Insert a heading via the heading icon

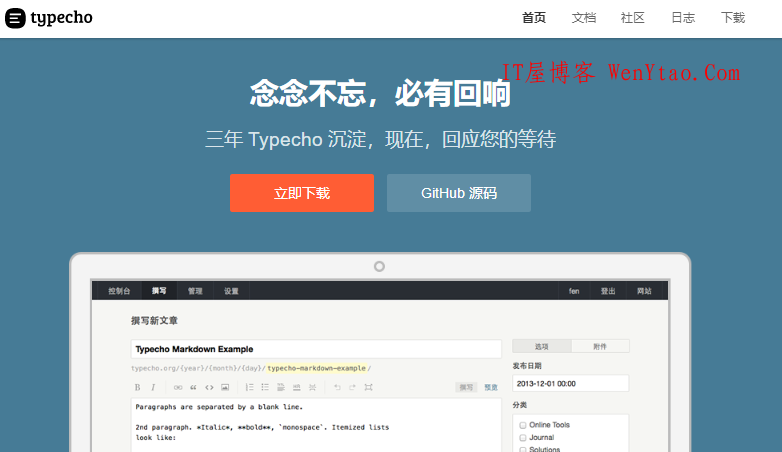(x=281, y=387)
